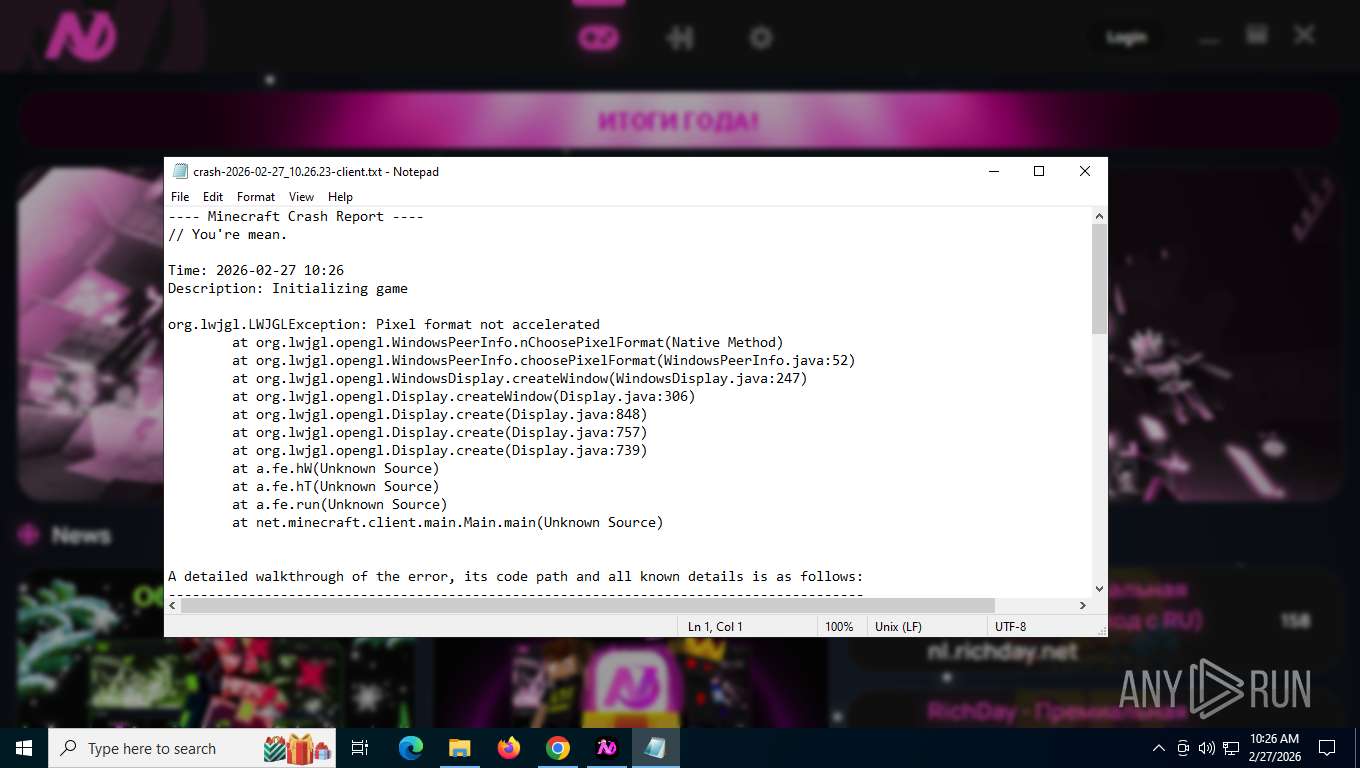This screenshot has width=1360, height=768.
Task: Open the Help menu in Notepad
Action: coord(340,197)
